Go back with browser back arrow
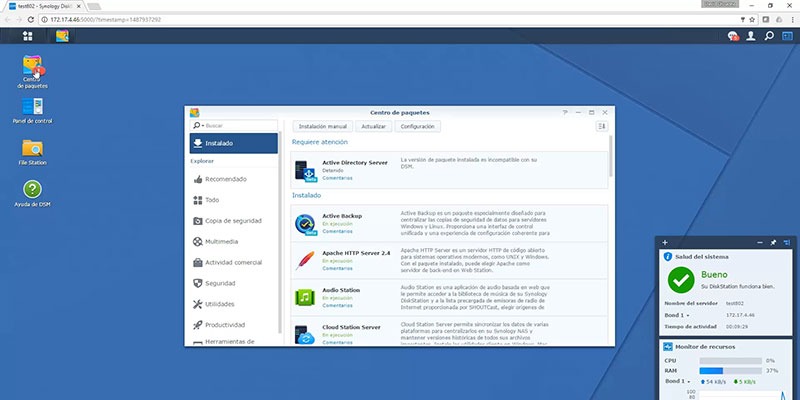800x400 pixels. coord(8,19)
